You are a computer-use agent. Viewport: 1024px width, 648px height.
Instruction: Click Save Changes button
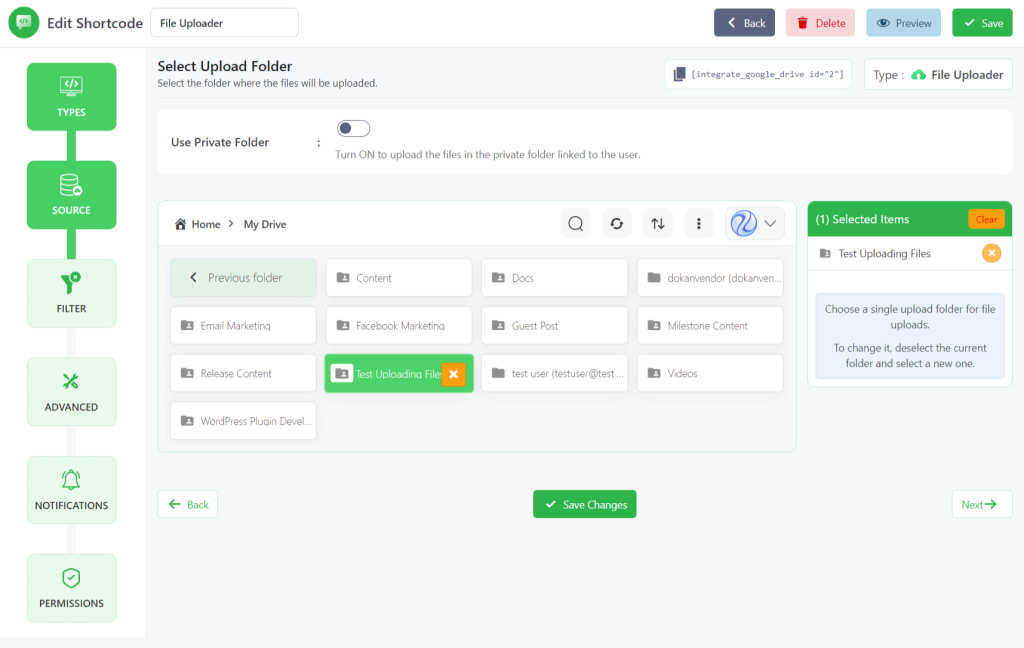click(584, 504)
